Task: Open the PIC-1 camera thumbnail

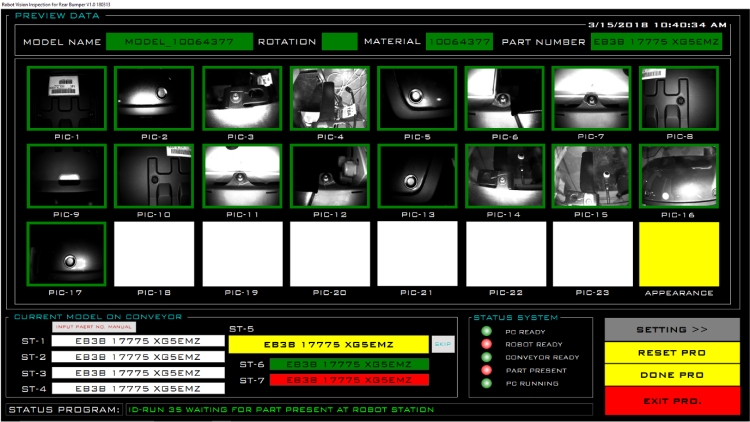Action: [65, 98]
